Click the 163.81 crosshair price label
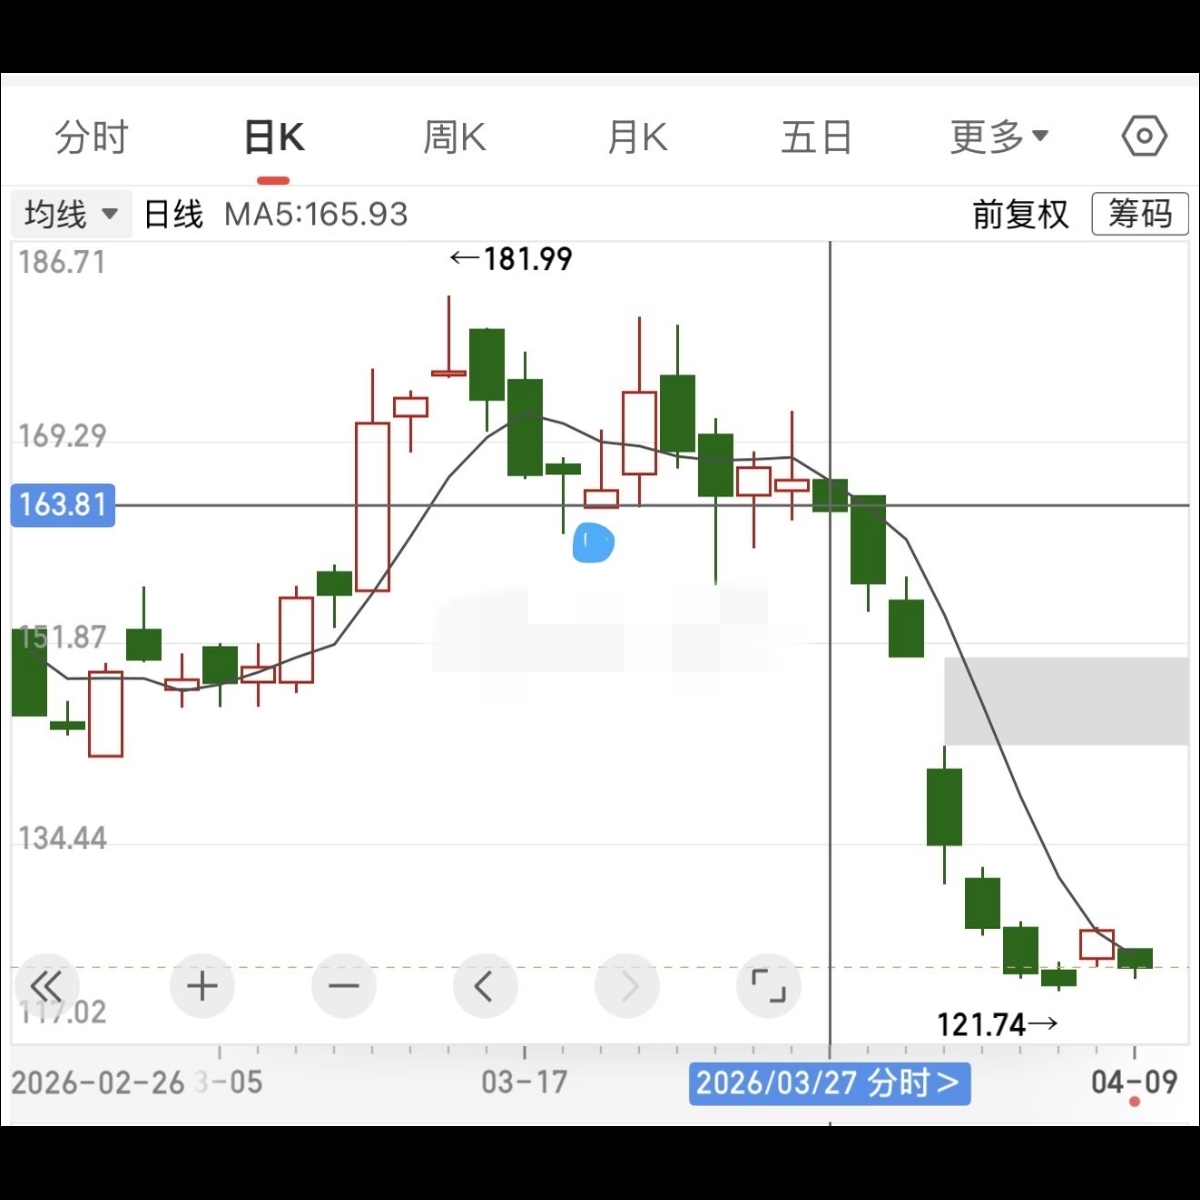The image size is (1200, 1200). click(62, 505)
